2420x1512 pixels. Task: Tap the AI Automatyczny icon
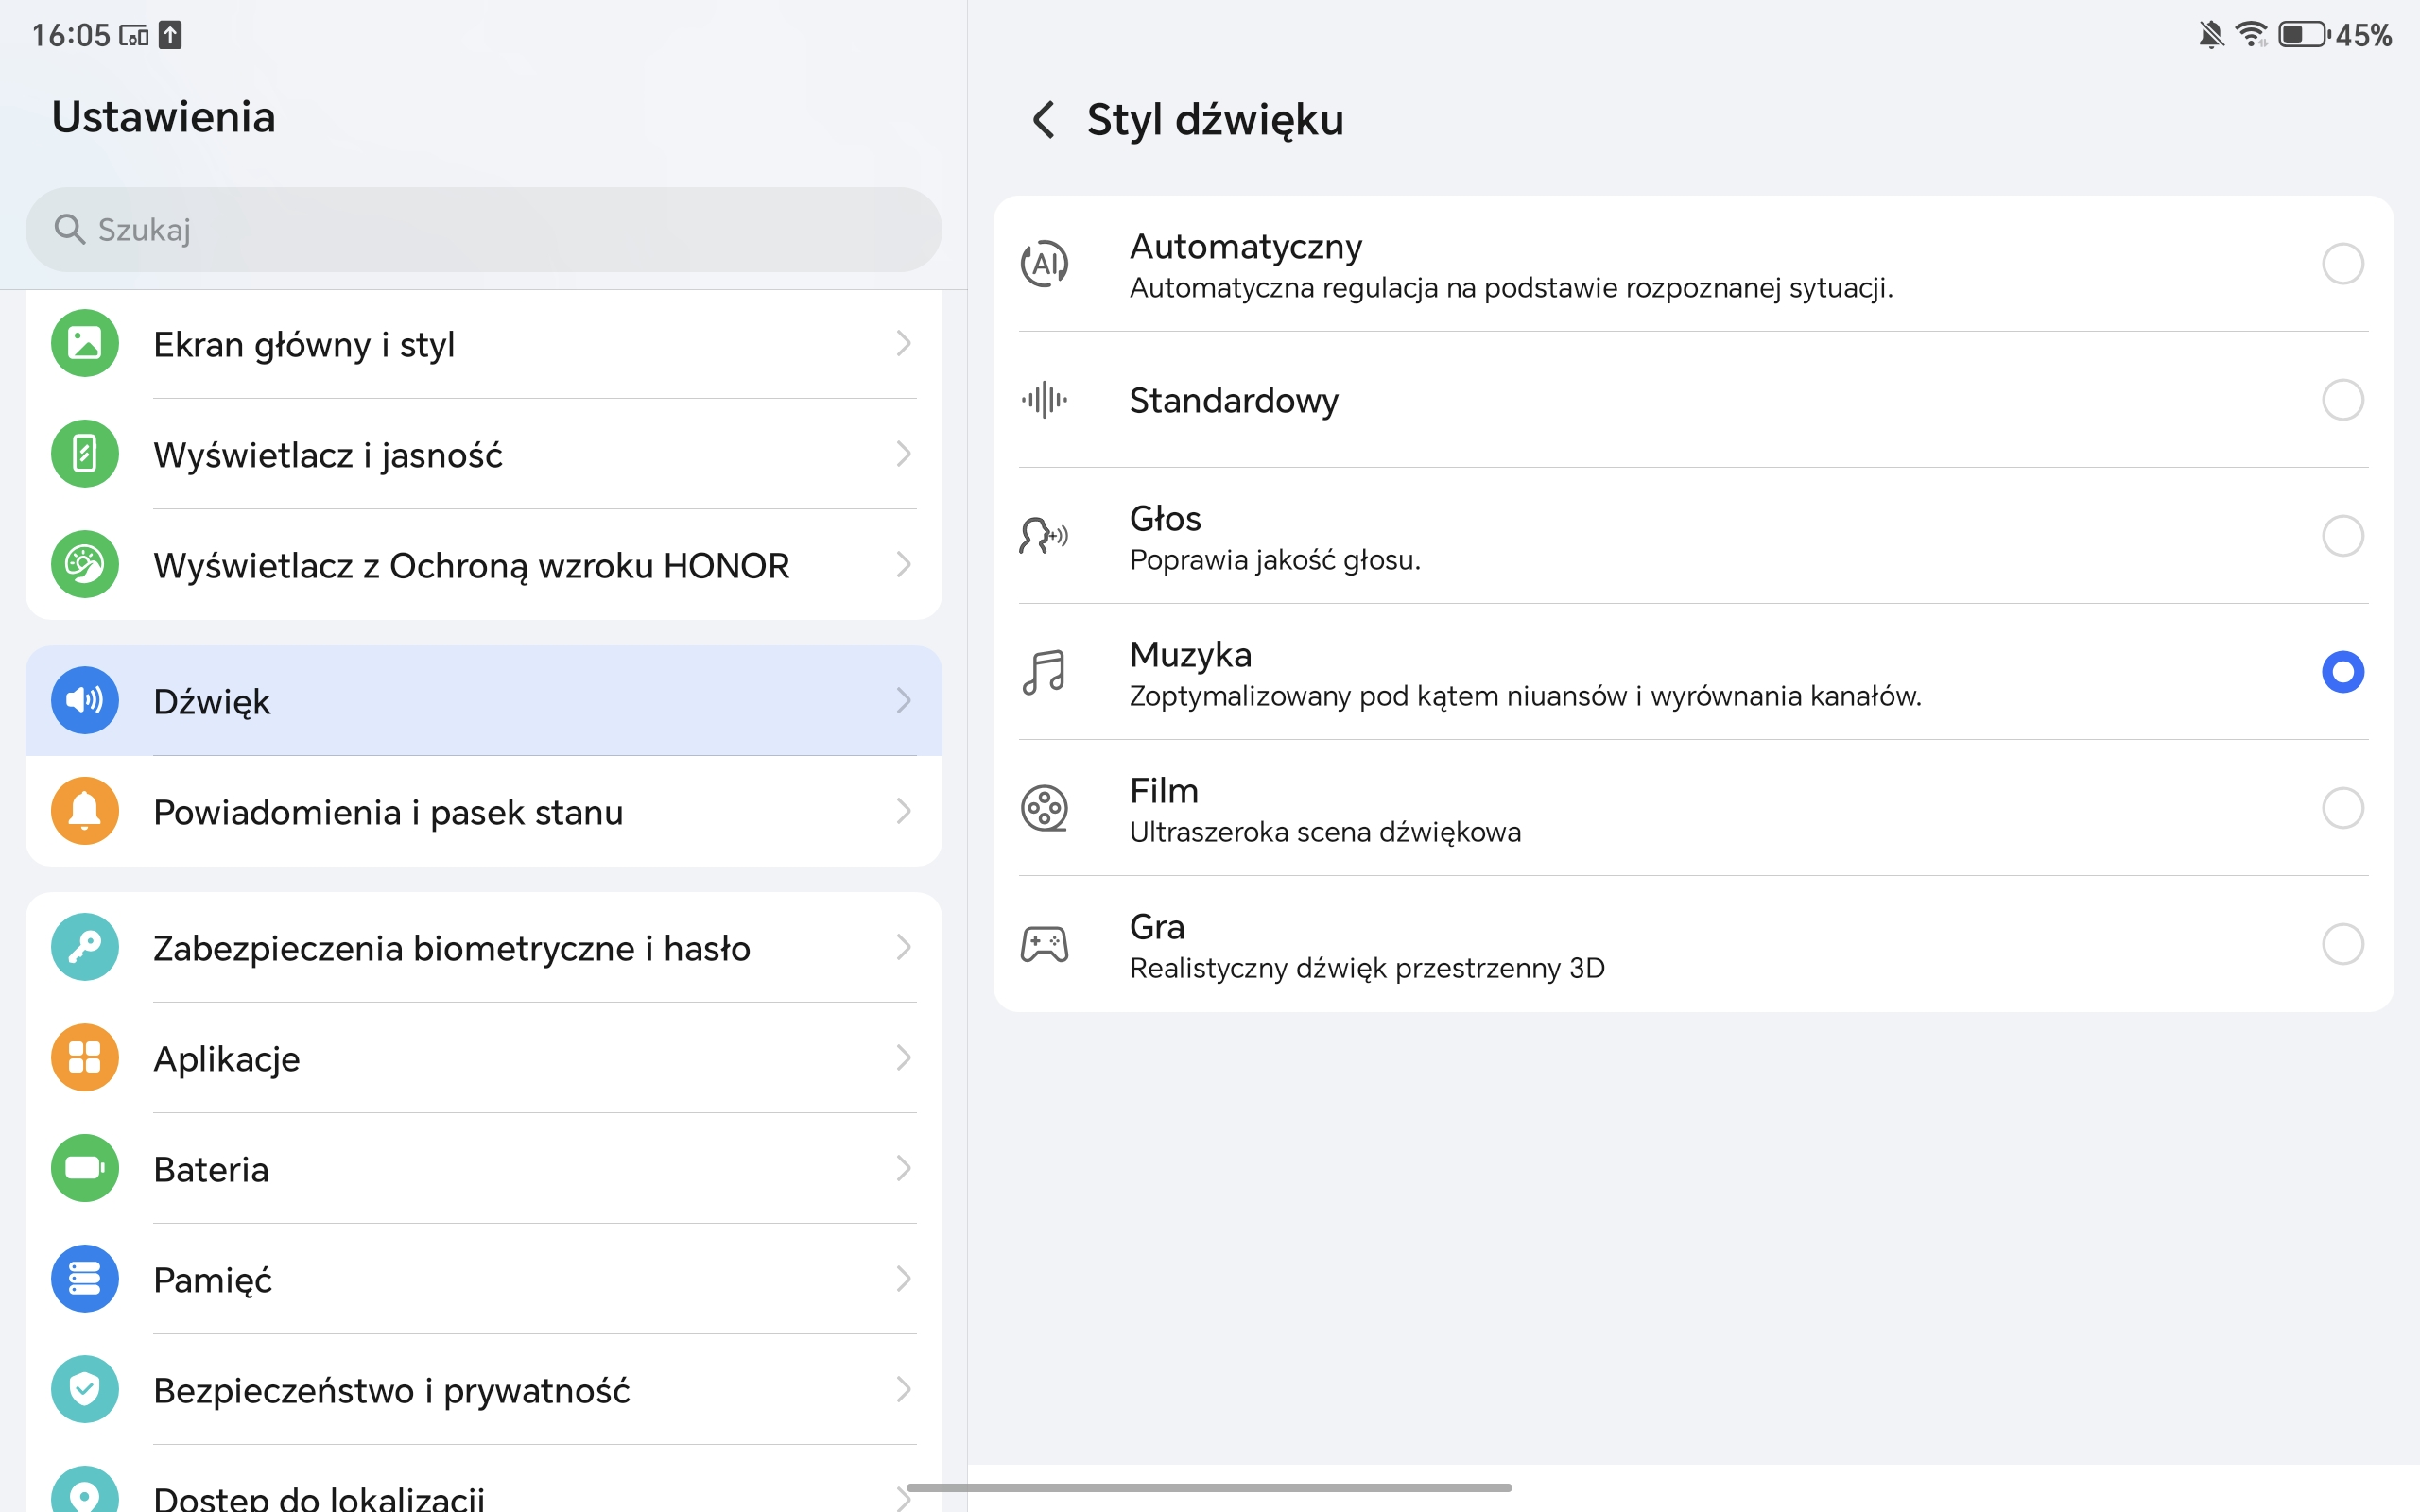(1044, 264)
